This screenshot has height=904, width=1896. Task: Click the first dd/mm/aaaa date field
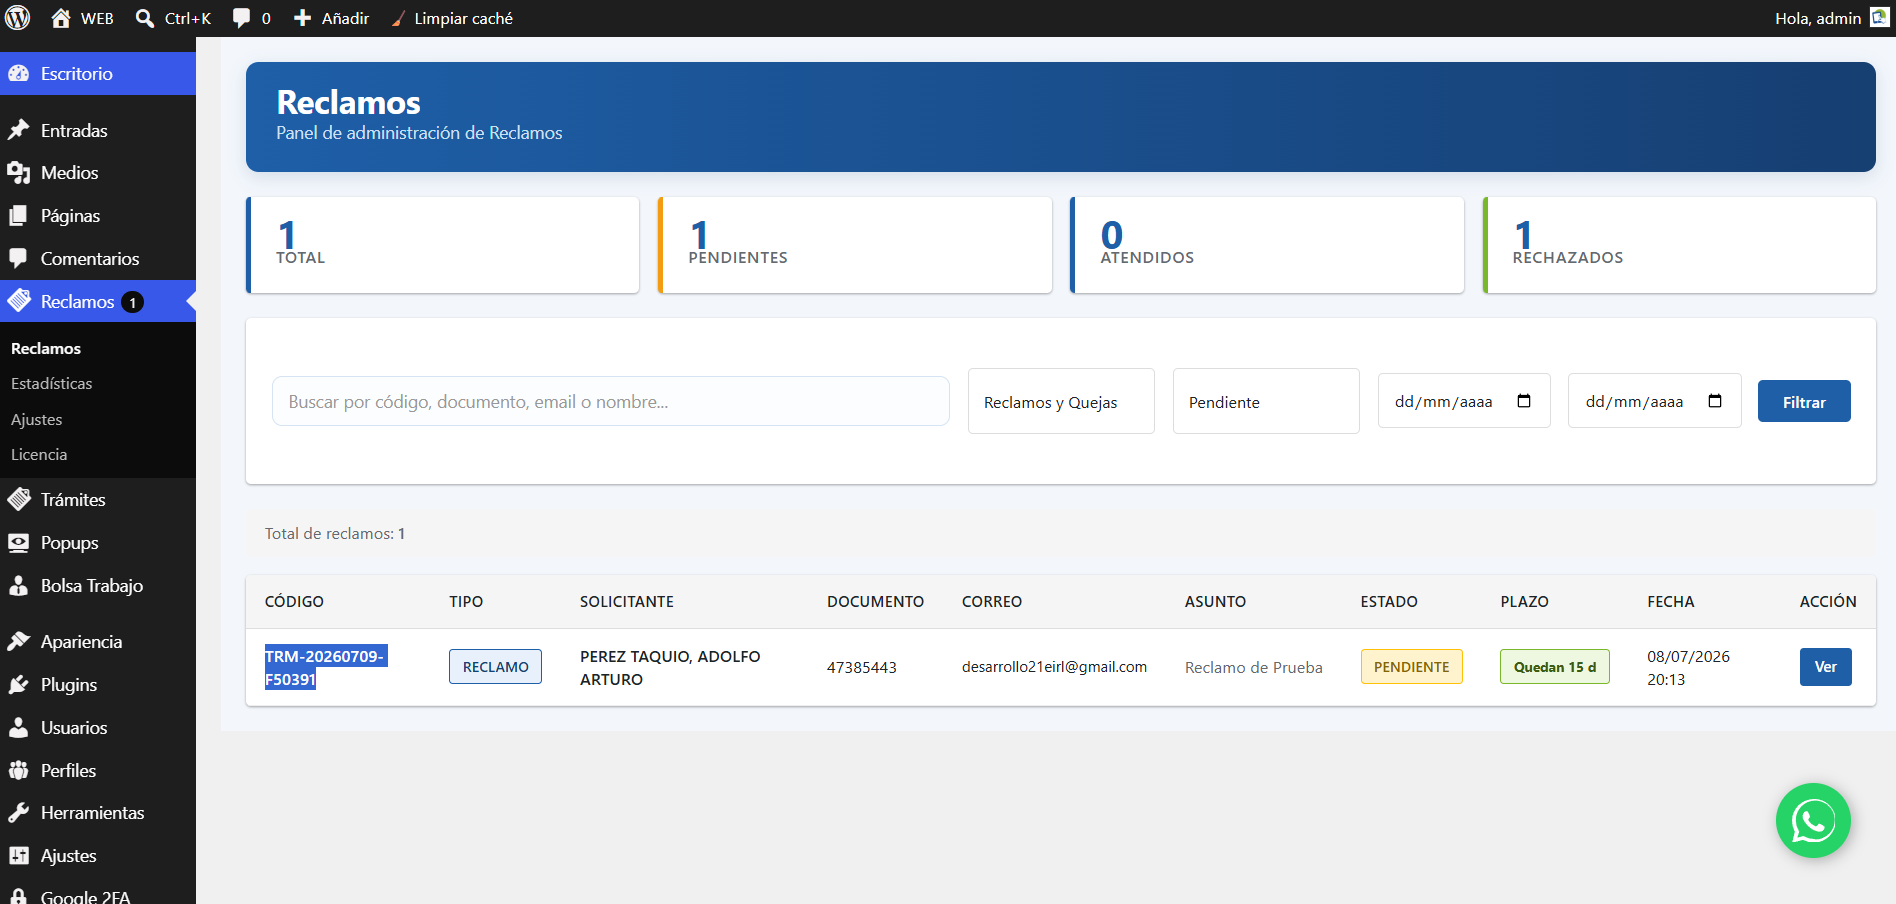1464,401
